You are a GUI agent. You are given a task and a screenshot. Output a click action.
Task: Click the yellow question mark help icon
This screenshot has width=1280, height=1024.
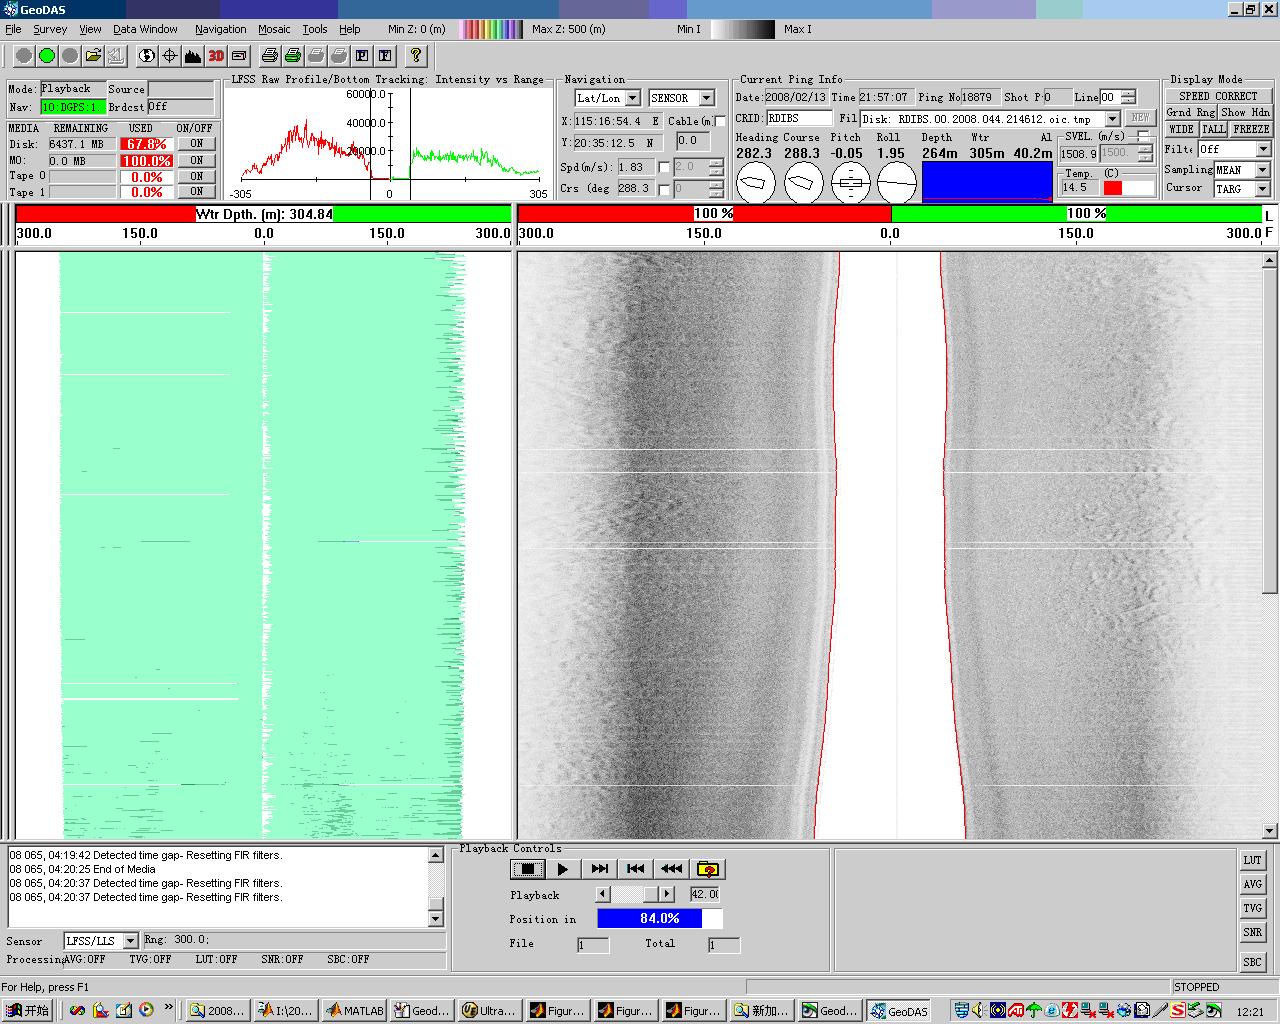point(416,56)
